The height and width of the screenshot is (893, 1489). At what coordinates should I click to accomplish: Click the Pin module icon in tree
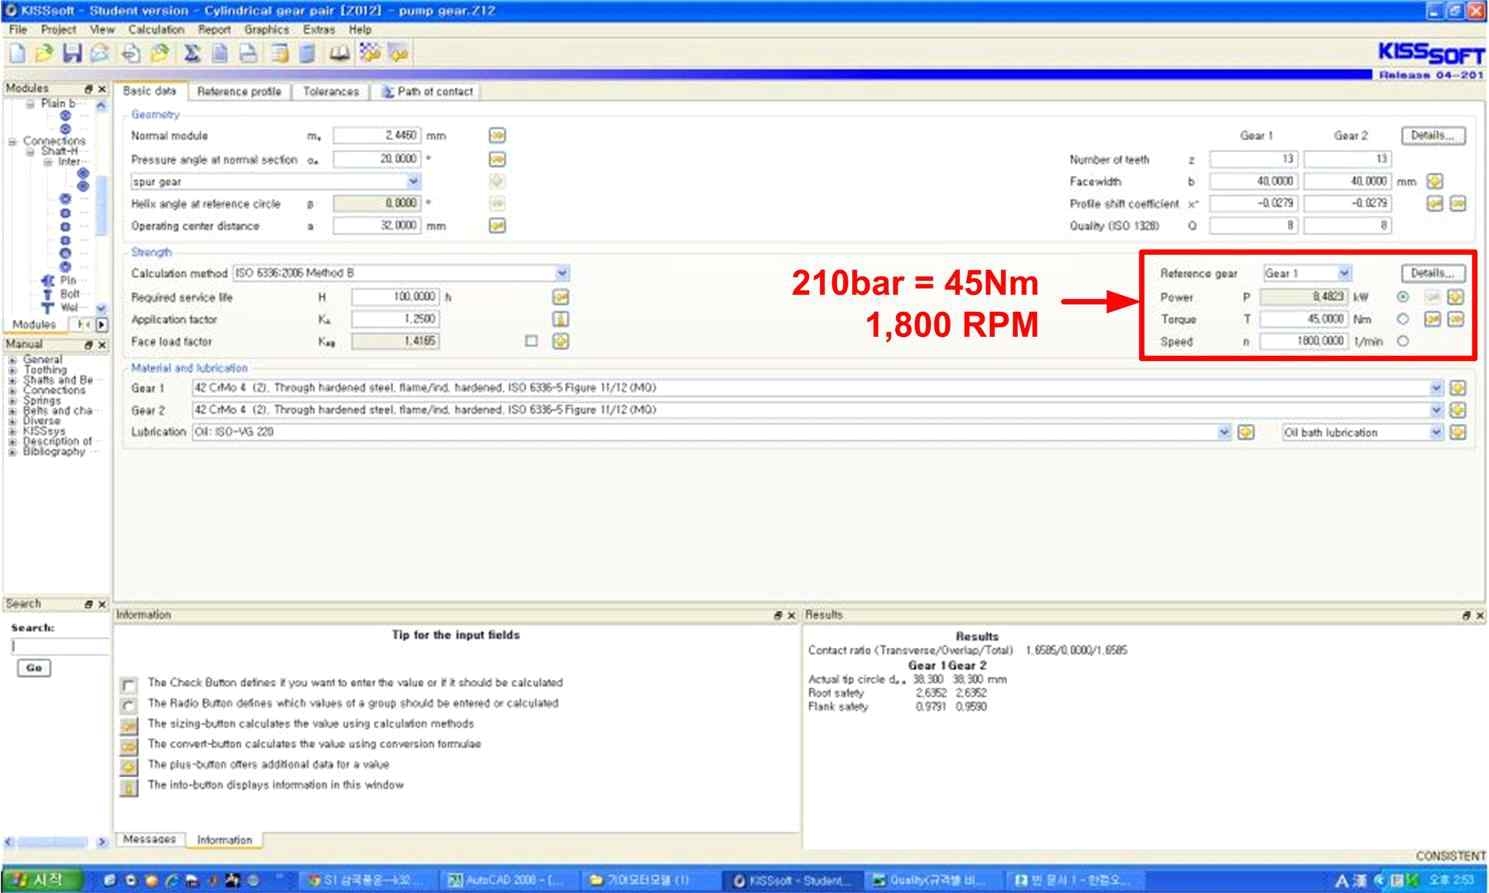pos(47,281)
